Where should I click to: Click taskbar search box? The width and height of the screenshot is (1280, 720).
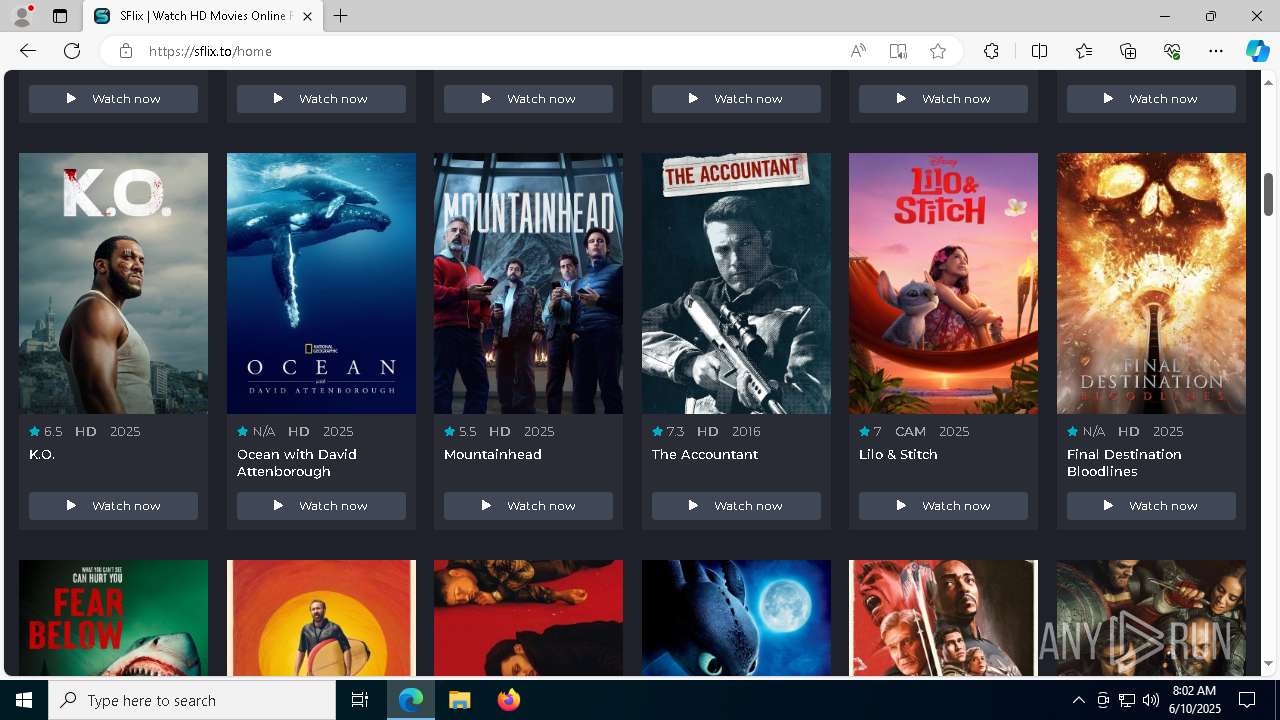[192, 700]
